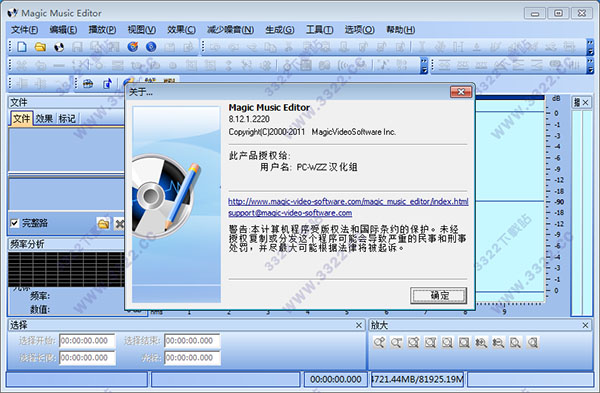This screenshot has width=600, height=393.
Task: Click the orange globe icon in top toolbar
Action: (133, 47)
